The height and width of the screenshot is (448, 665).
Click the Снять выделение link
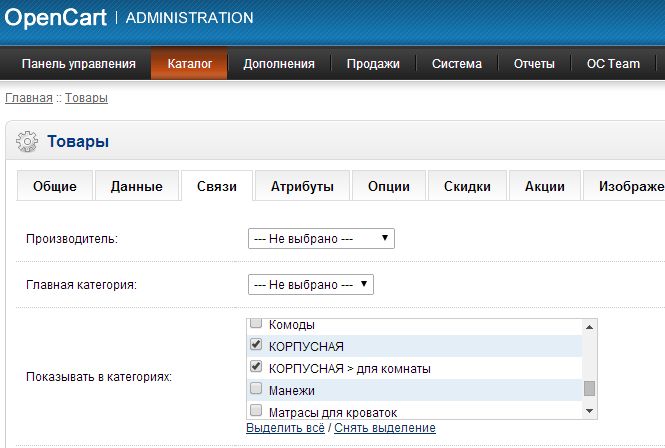385,428
